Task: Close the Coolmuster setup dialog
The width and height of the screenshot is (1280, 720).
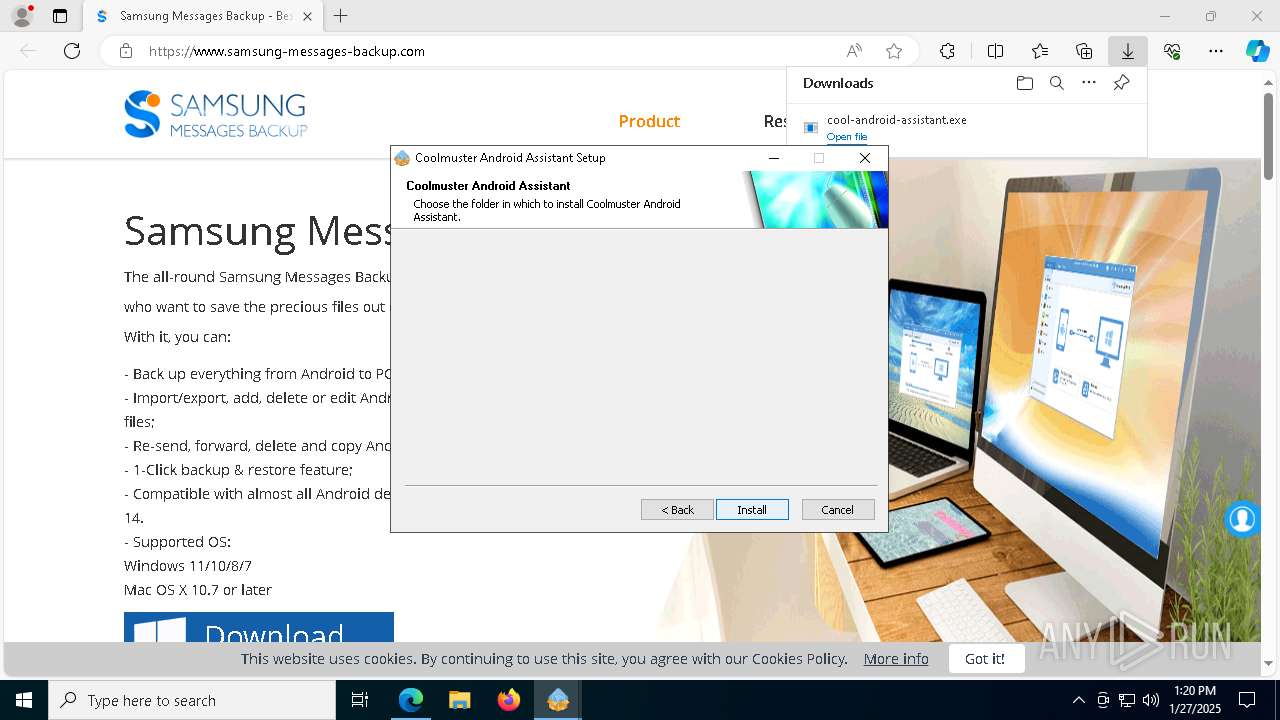Action: pyautogui.click(x=865, y=158)
